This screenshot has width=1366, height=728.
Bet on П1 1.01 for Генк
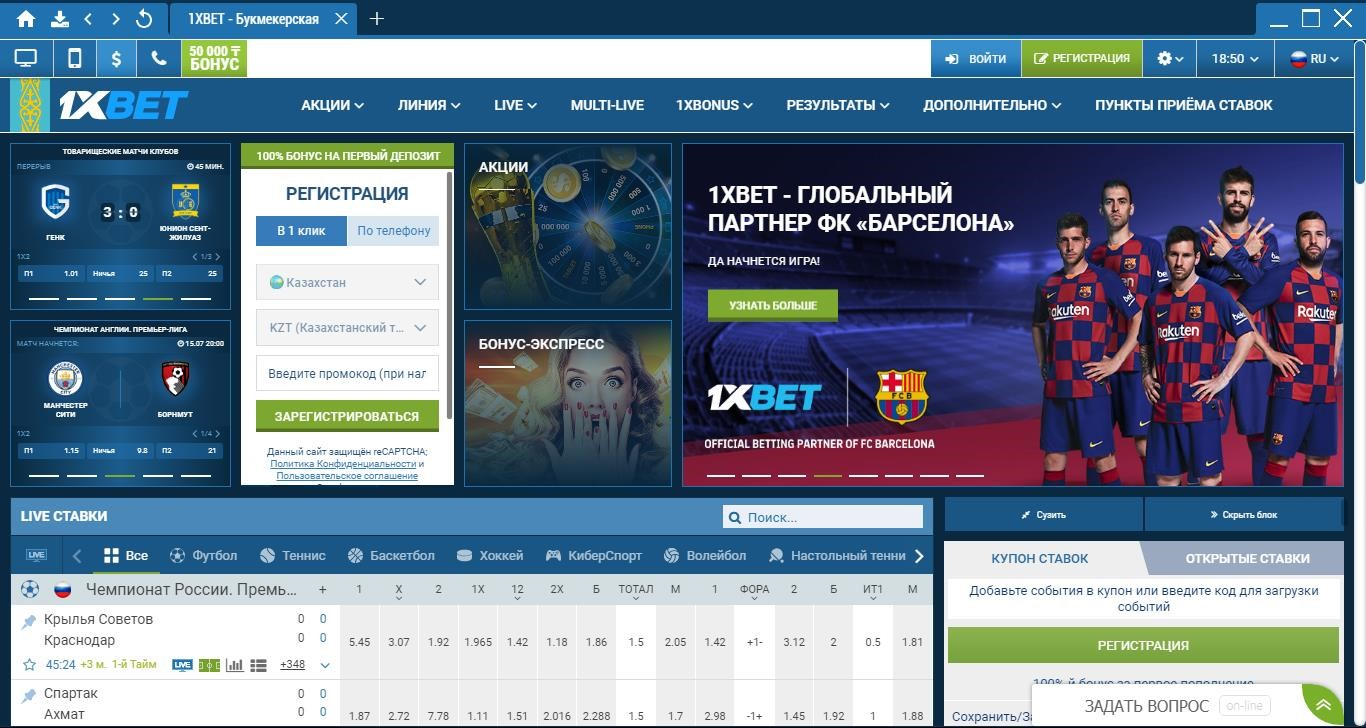(x=50, y=273)
